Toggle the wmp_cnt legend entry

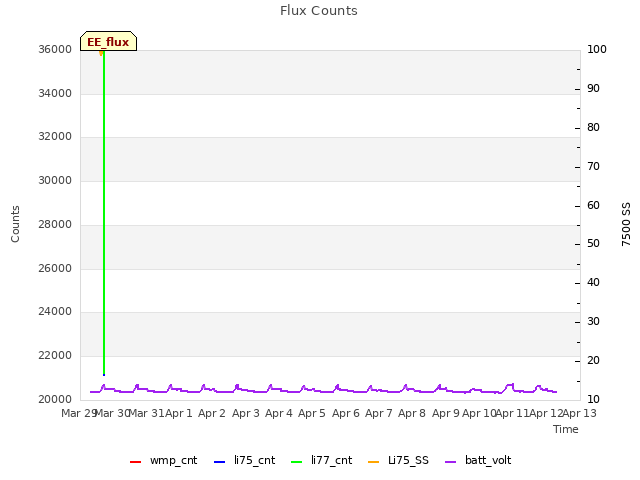coord(163,460)
